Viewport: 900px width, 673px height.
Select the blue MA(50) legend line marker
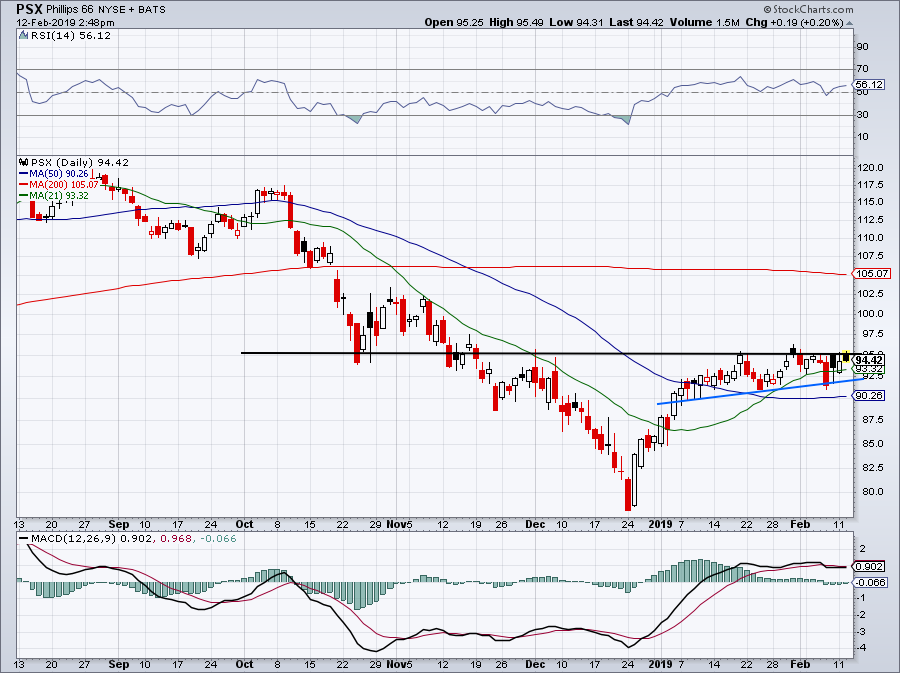click(x=24, y=174)
